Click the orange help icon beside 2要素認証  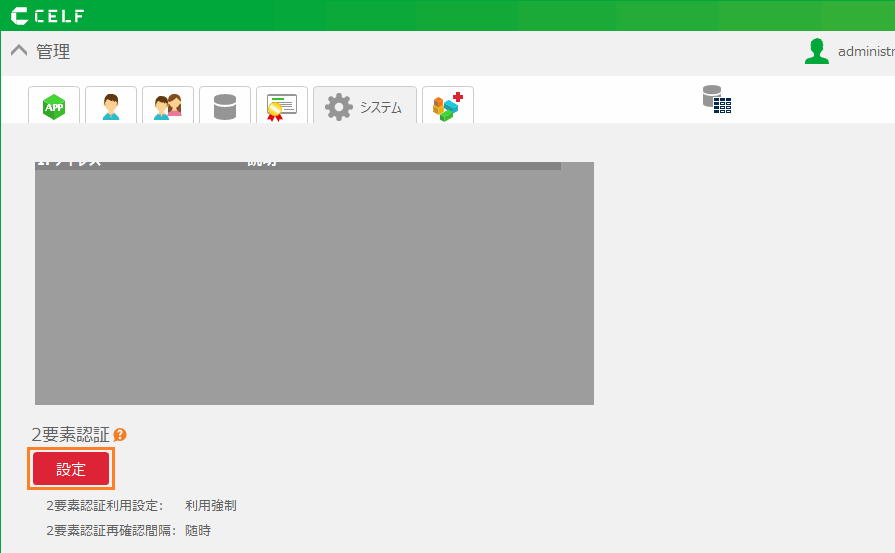pyautogui.click(x=120, y=435)
